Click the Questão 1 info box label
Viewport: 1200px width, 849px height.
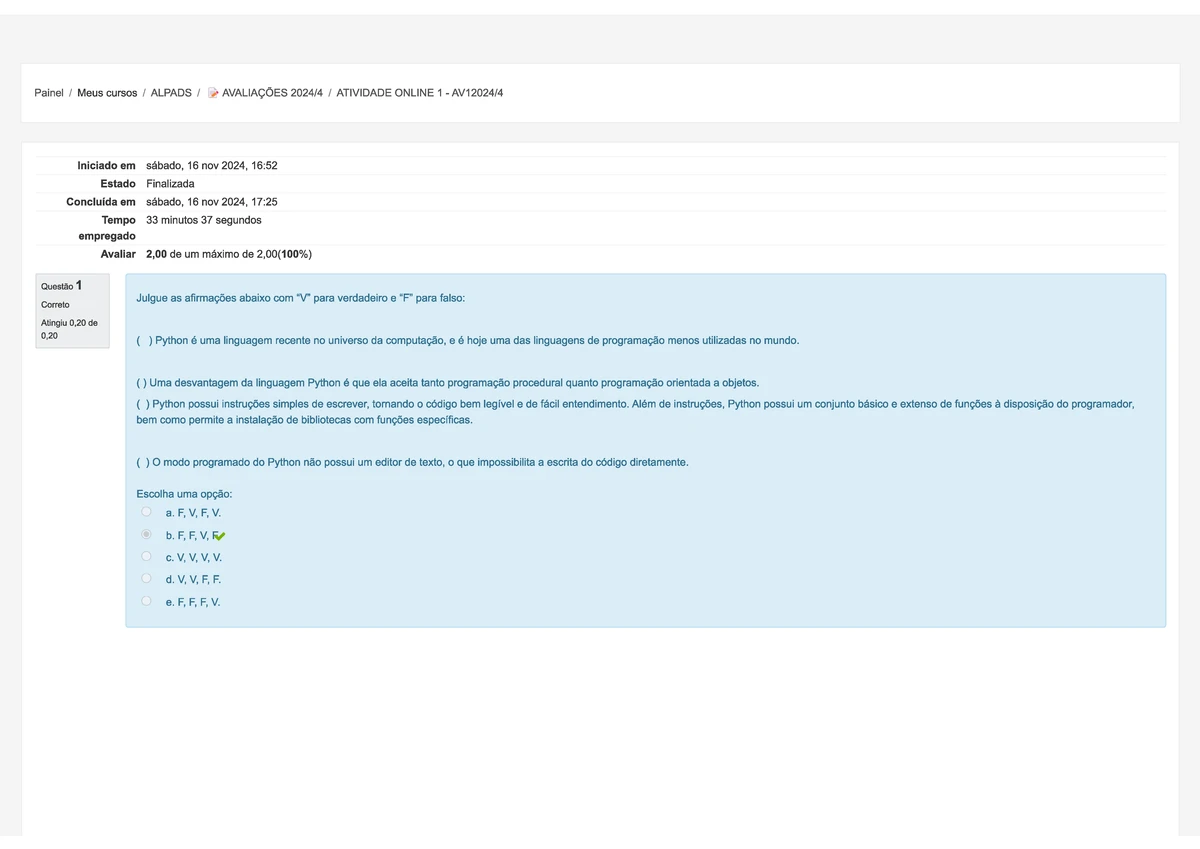point(62,286)
